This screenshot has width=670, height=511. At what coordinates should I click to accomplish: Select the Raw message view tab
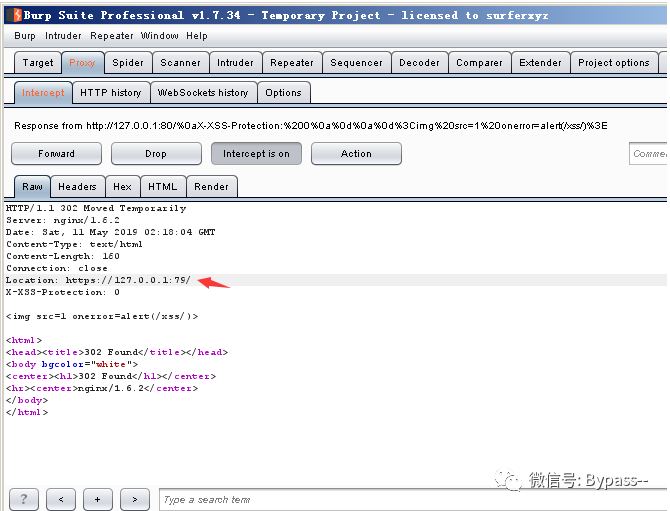pos(32,187)
